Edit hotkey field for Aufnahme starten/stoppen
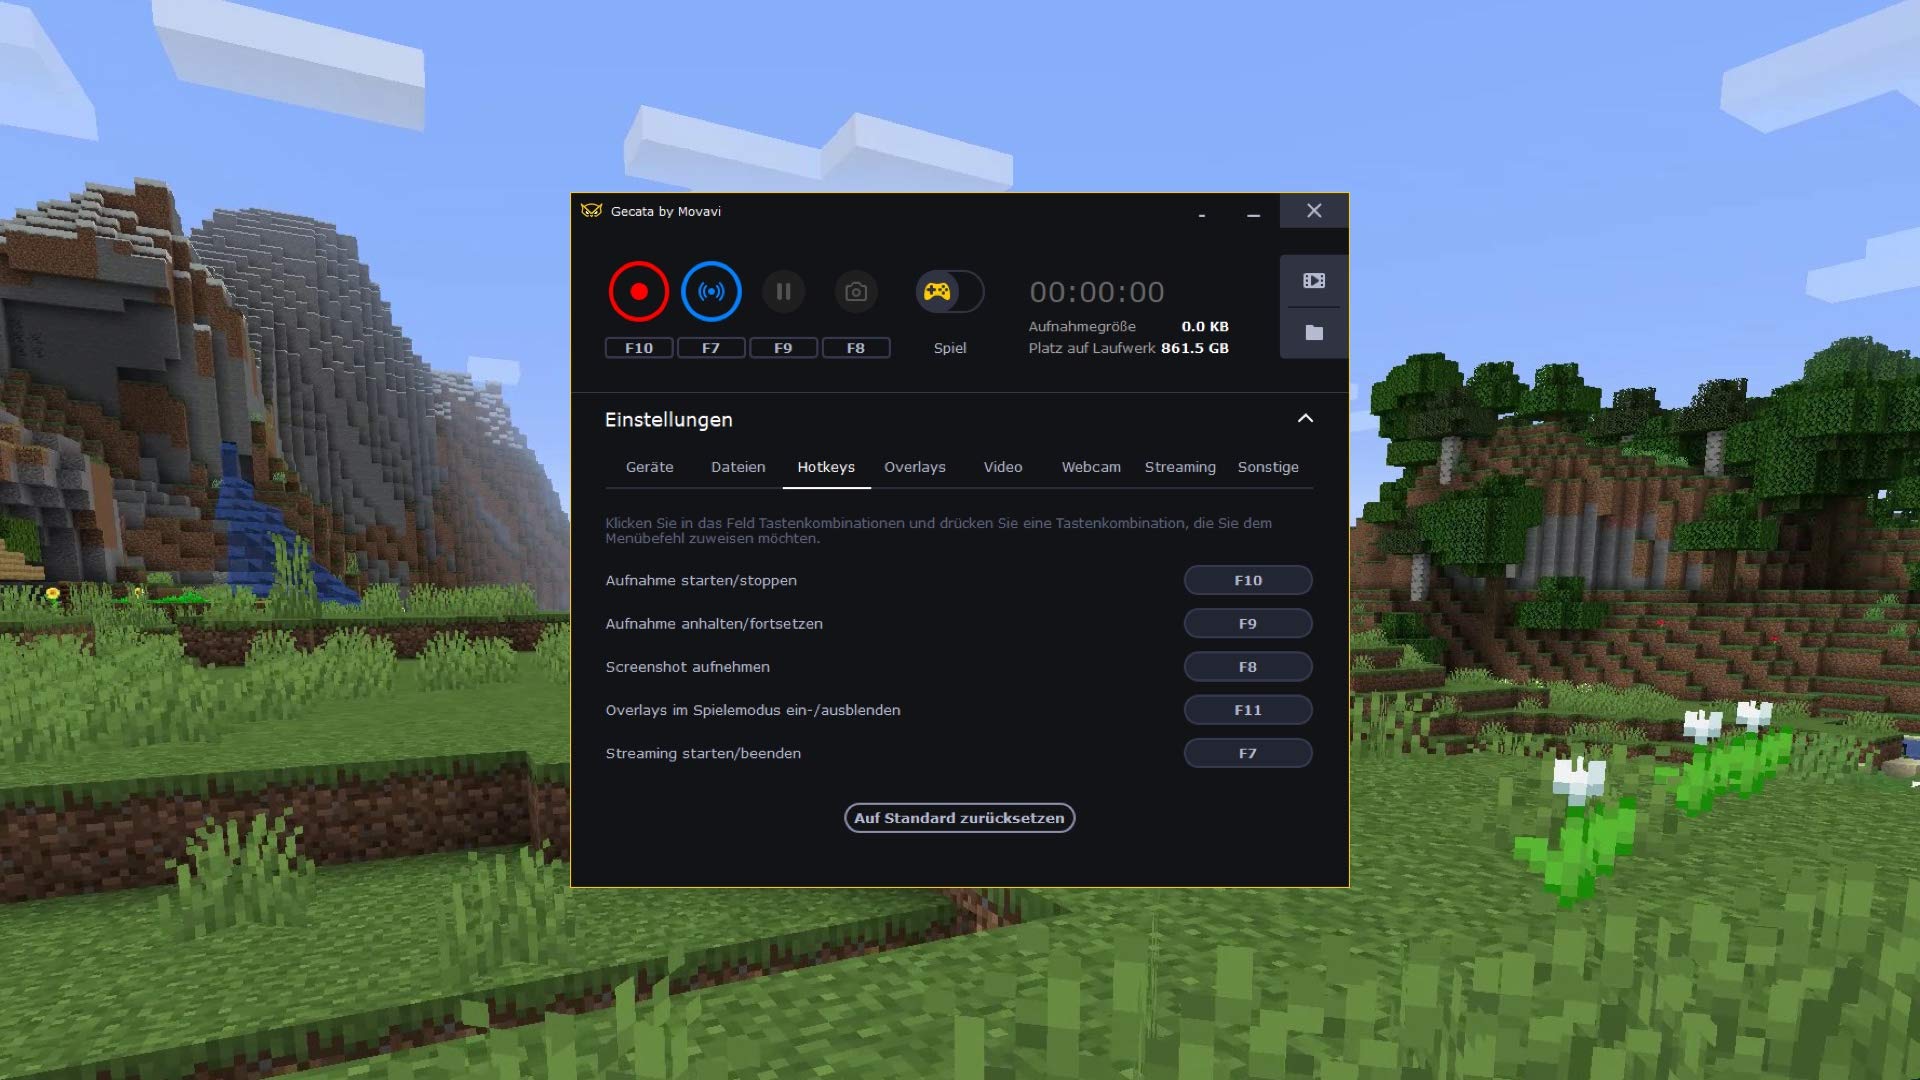Screen dimensions: 1920x1080 click(1248, 580)
